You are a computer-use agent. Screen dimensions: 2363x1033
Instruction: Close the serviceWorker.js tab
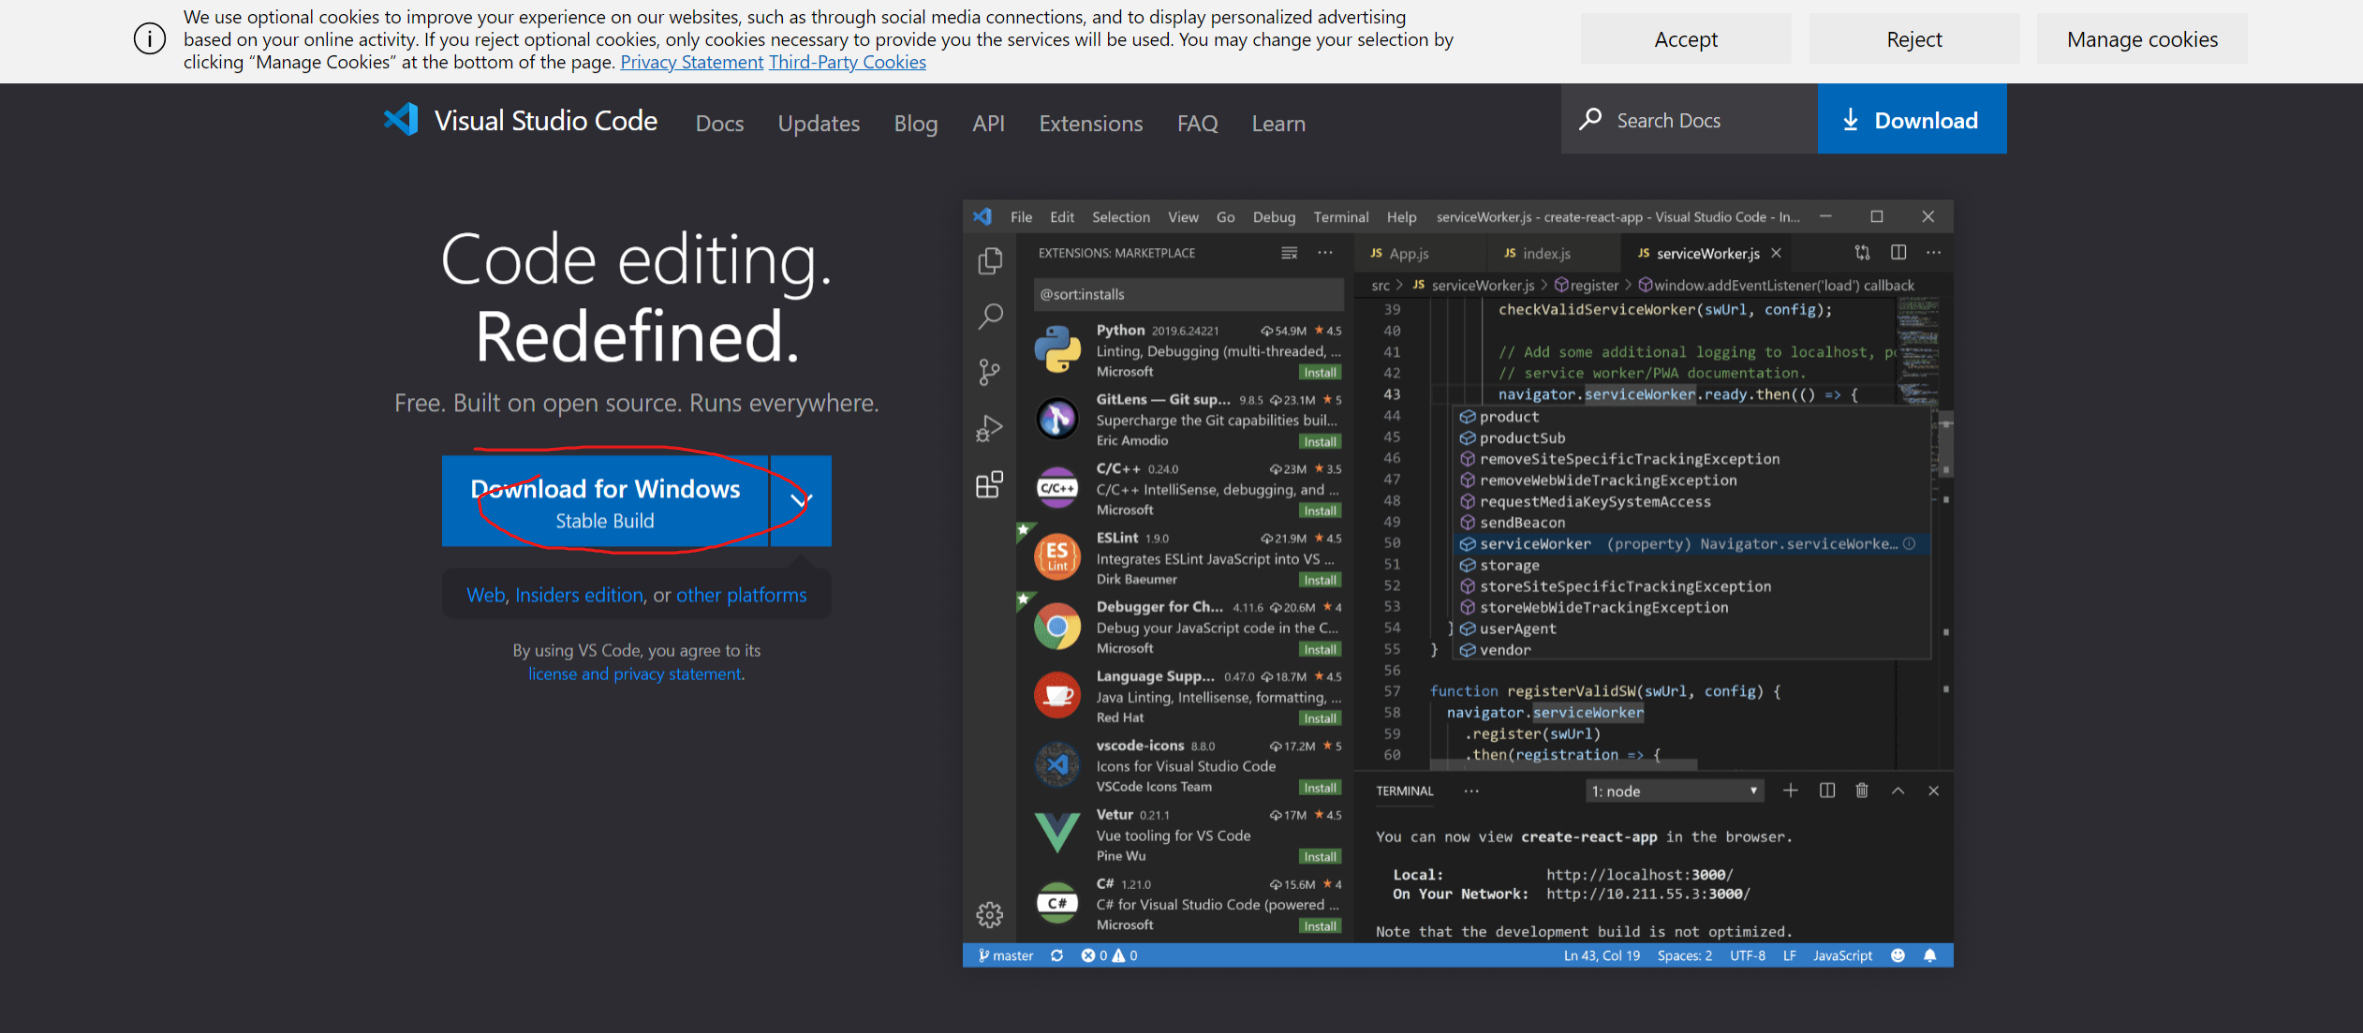click(x=1776, y=253)
